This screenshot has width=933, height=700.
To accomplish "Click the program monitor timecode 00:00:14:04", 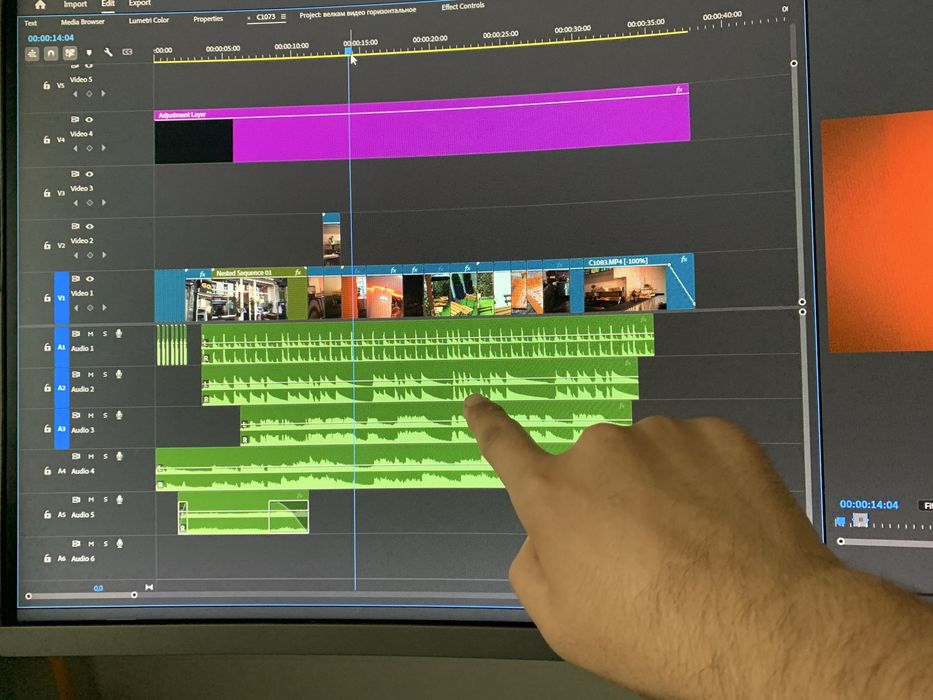I will [869, 504].
